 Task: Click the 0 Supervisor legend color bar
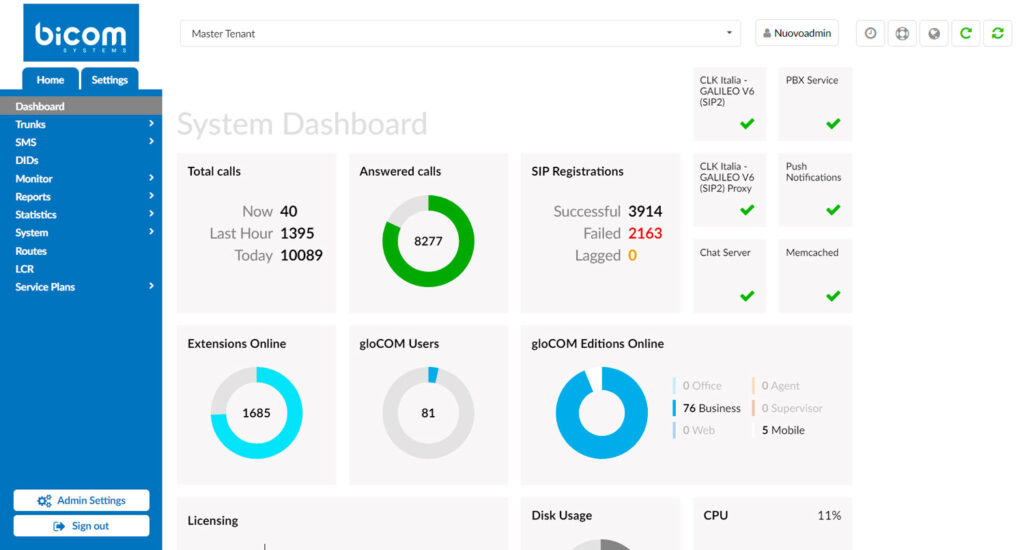[x=753, y=408]
